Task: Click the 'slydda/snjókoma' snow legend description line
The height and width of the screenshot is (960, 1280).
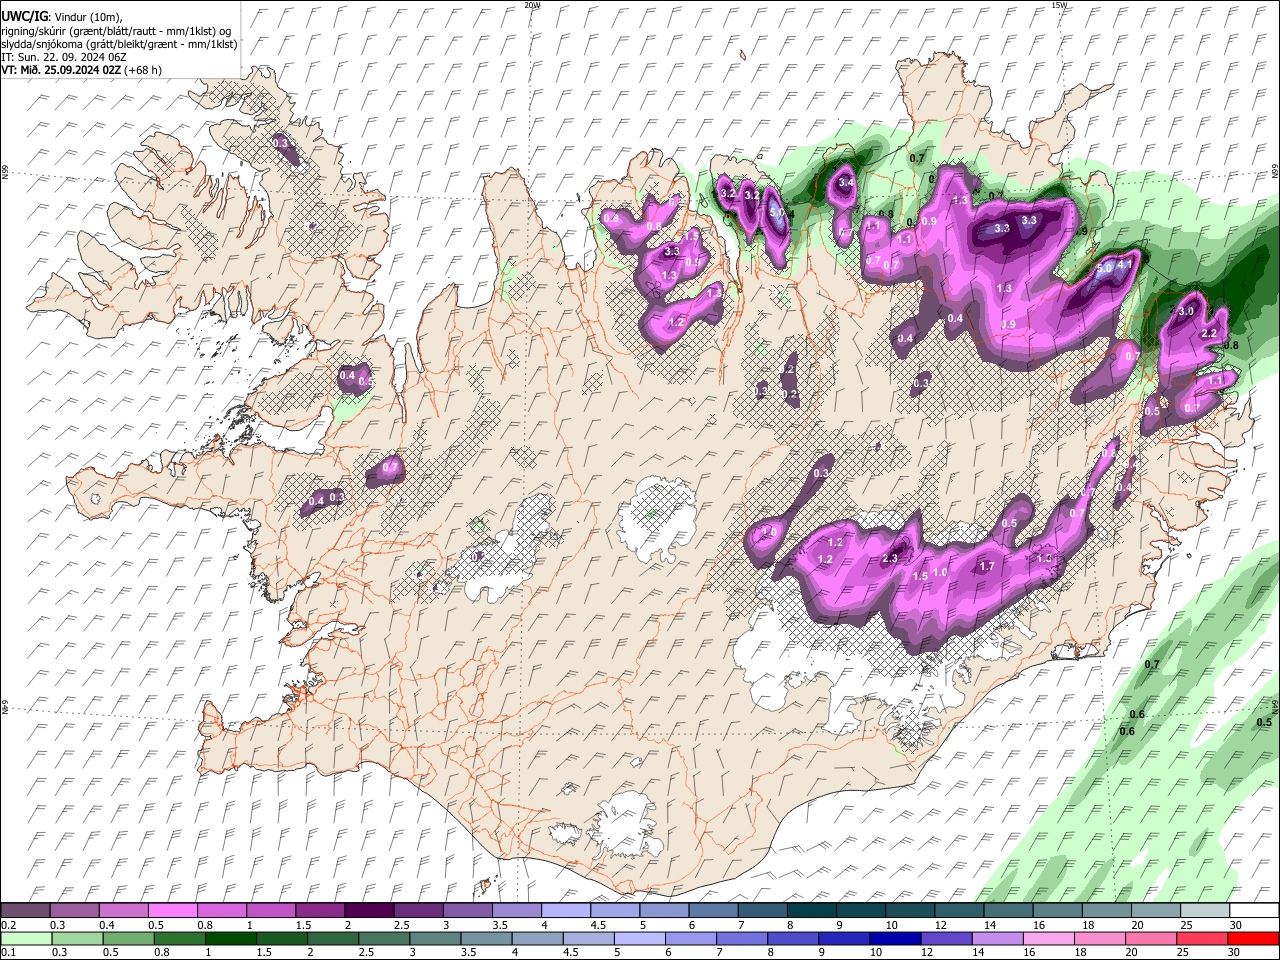Action: [x=119, y=44]
